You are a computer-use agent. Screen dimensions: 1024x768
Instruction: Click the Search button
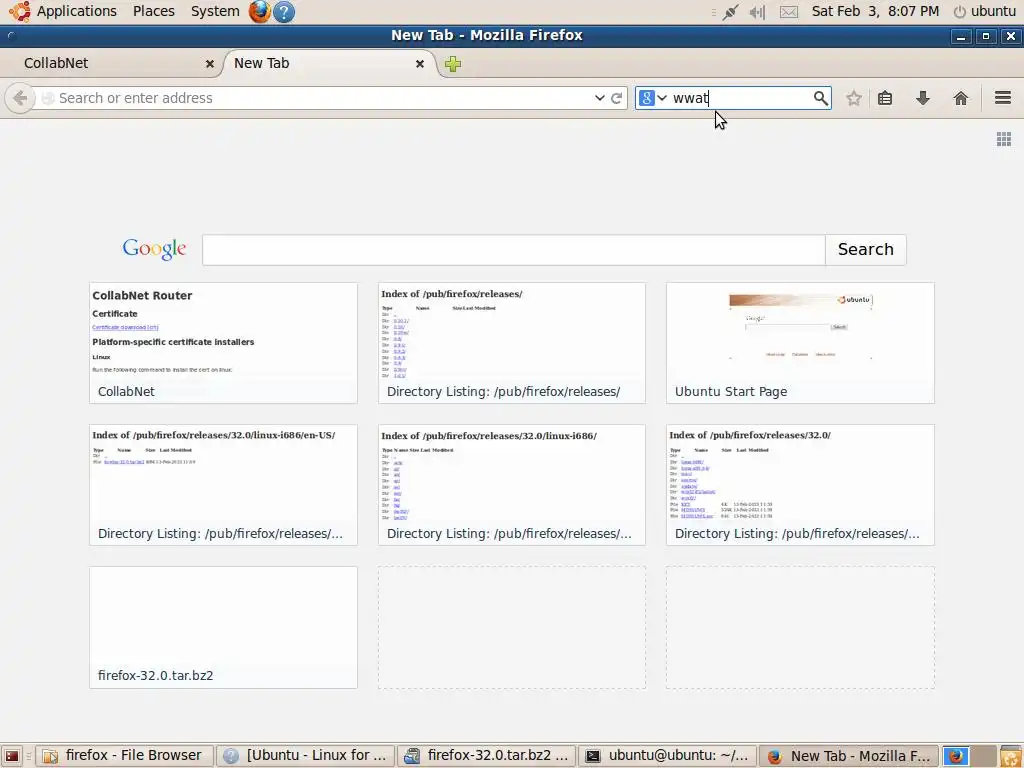tap(865, 249)
